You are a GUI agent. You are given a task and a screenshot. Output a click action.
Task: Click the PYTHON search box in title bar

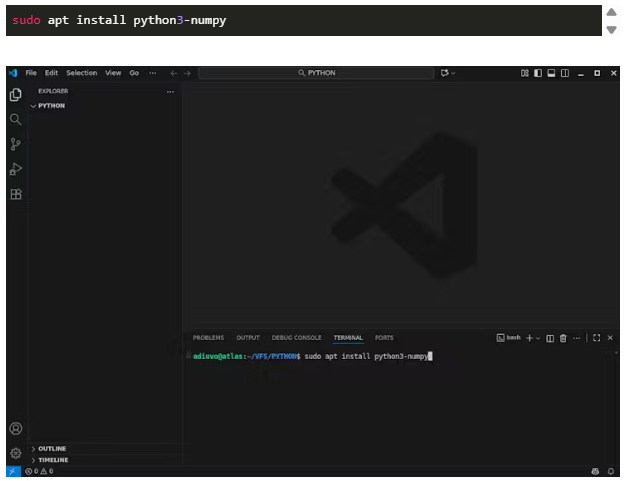(x=316, y=73)
